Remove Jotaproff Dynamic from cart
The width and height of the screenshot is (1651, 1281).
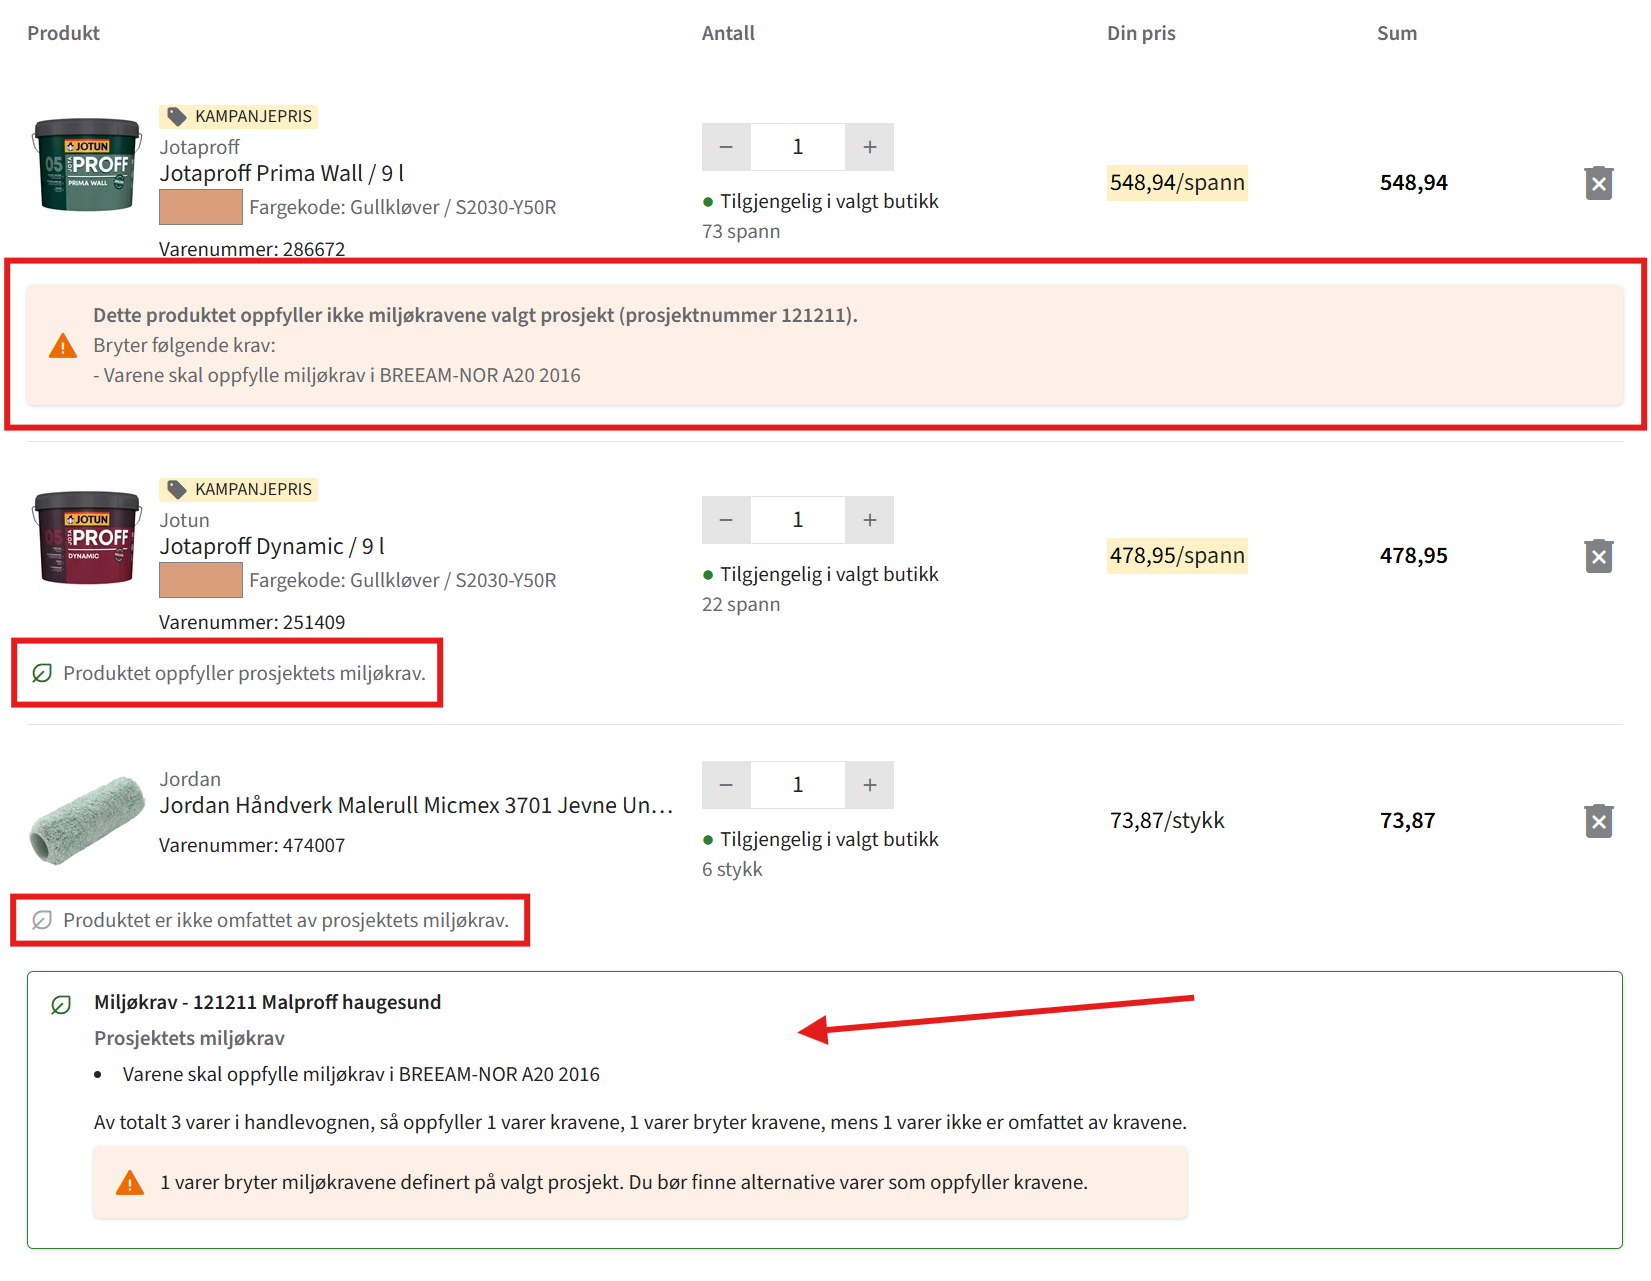point(1598,556)
